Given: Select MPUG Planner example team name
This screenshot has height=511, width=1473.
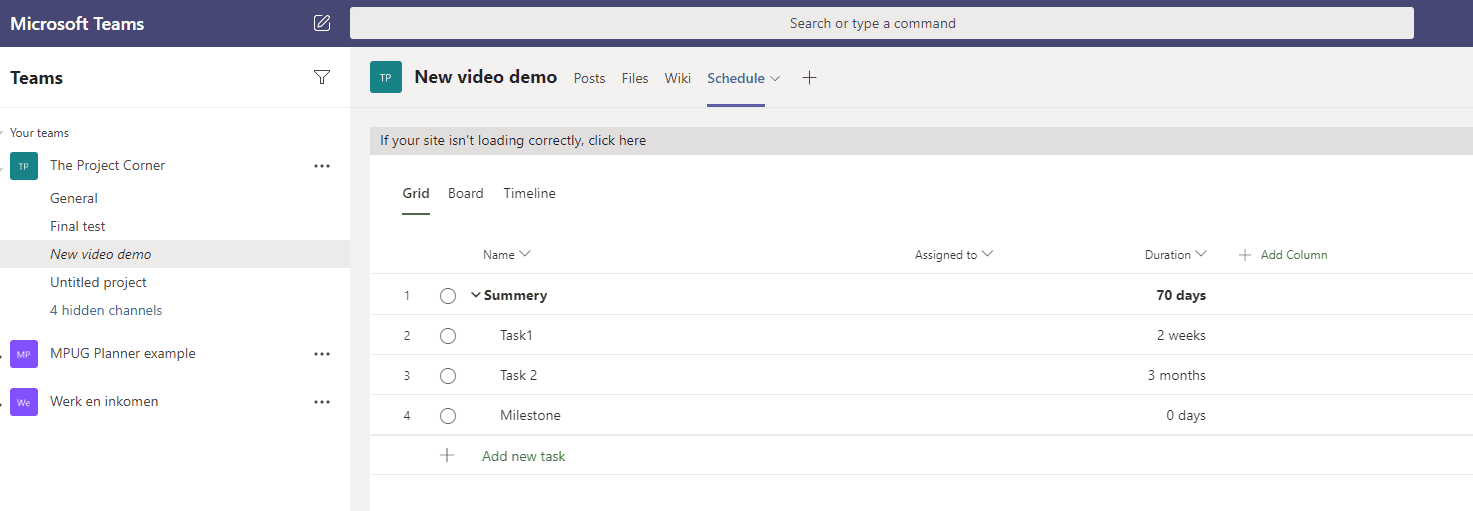Looking at the screenshot, I should [x=123, y=354].
